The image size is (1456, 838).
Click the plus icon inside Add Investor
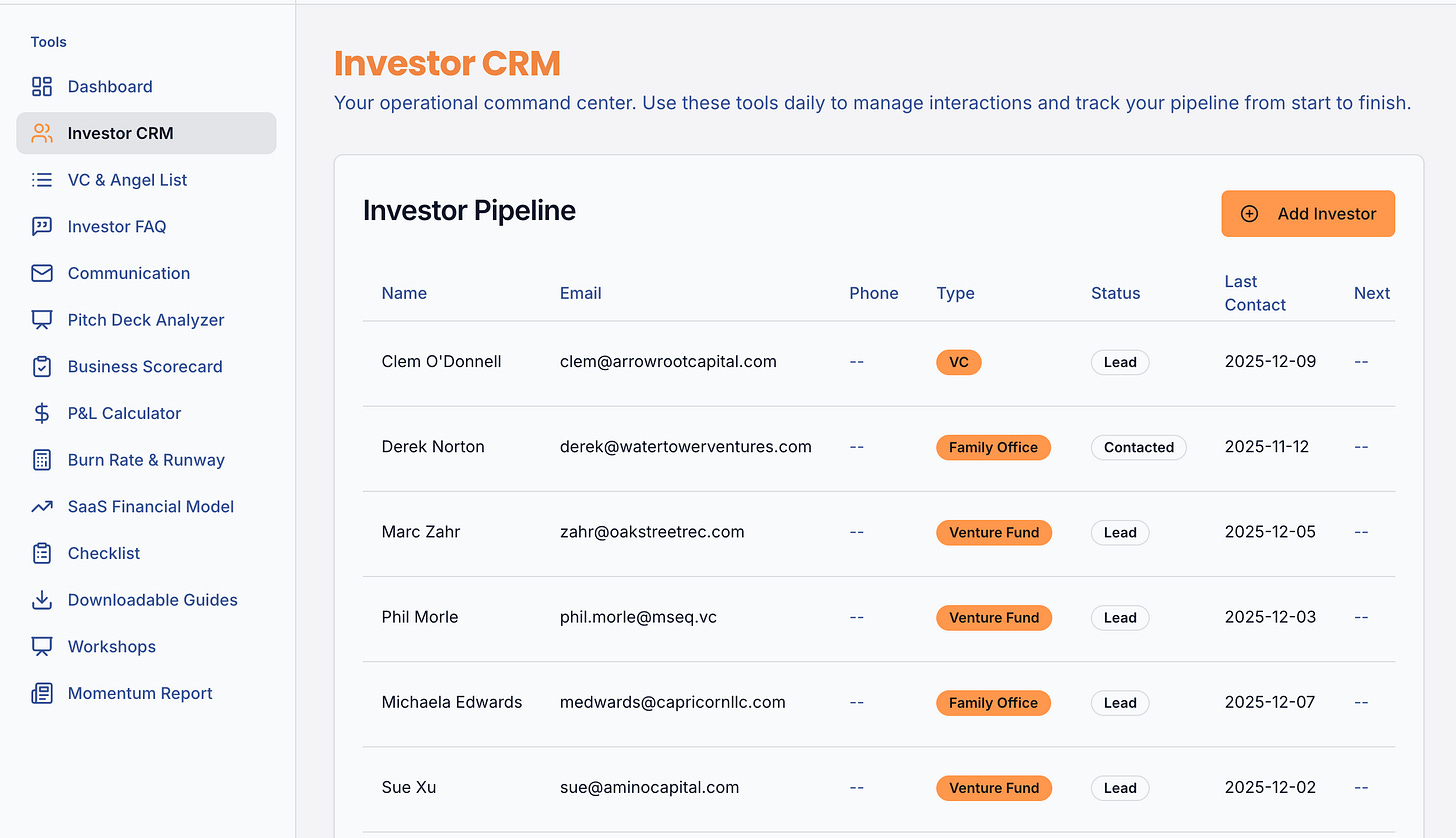(1249, 213)
